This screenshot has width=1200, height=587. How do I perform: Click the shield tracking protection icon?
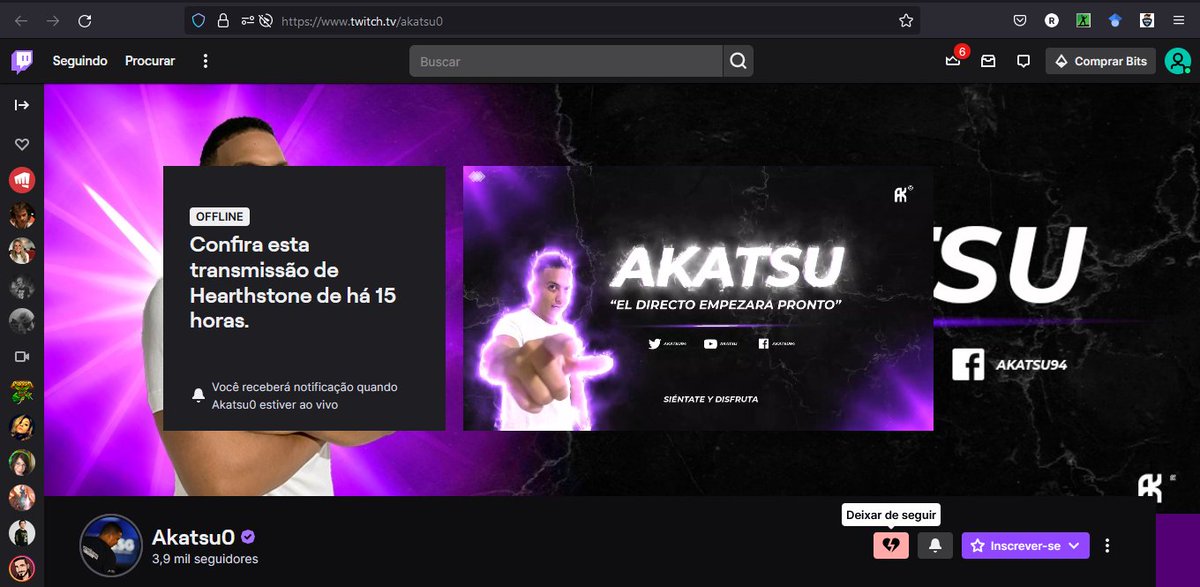pyautogui.click(x=198, y=20)
